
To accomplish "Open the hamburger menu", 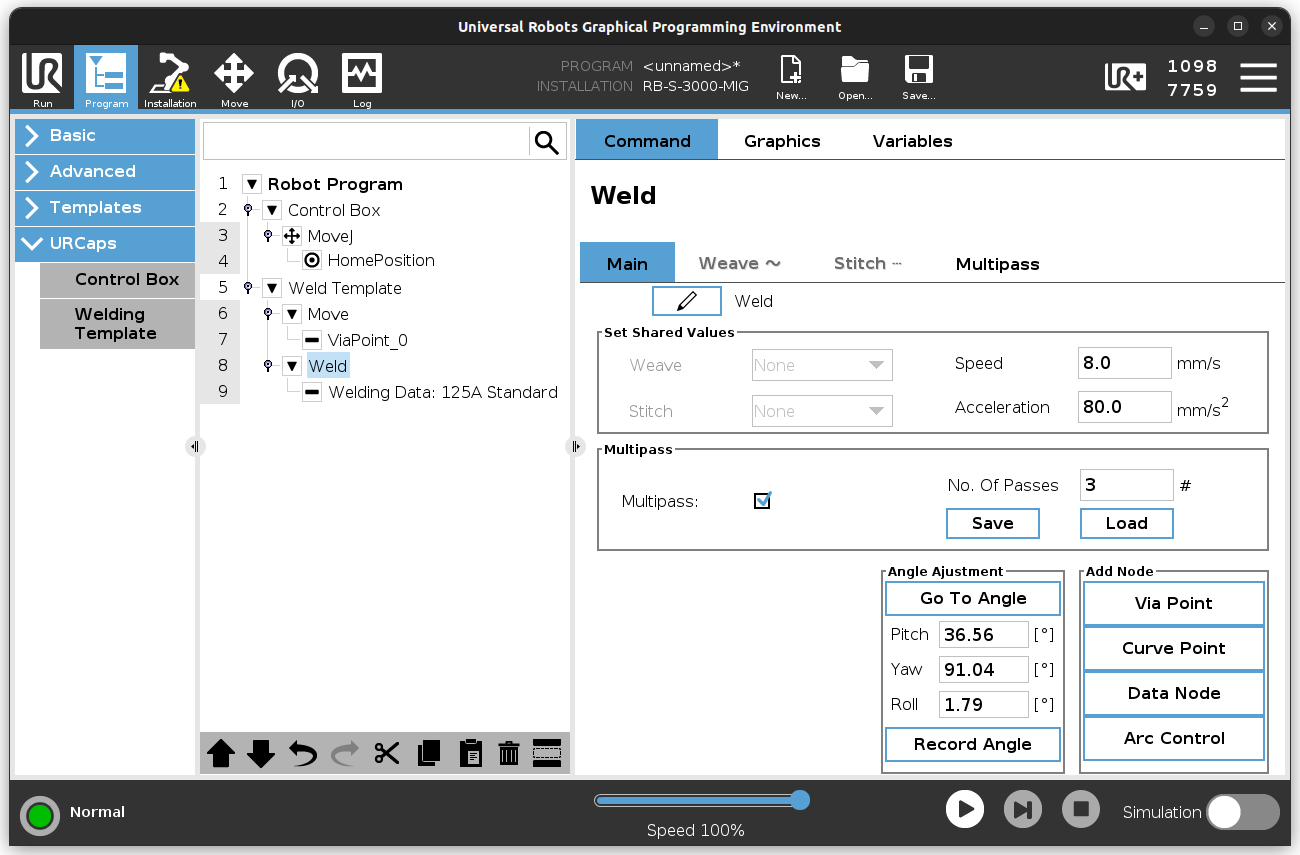I will click(1258, 78).
